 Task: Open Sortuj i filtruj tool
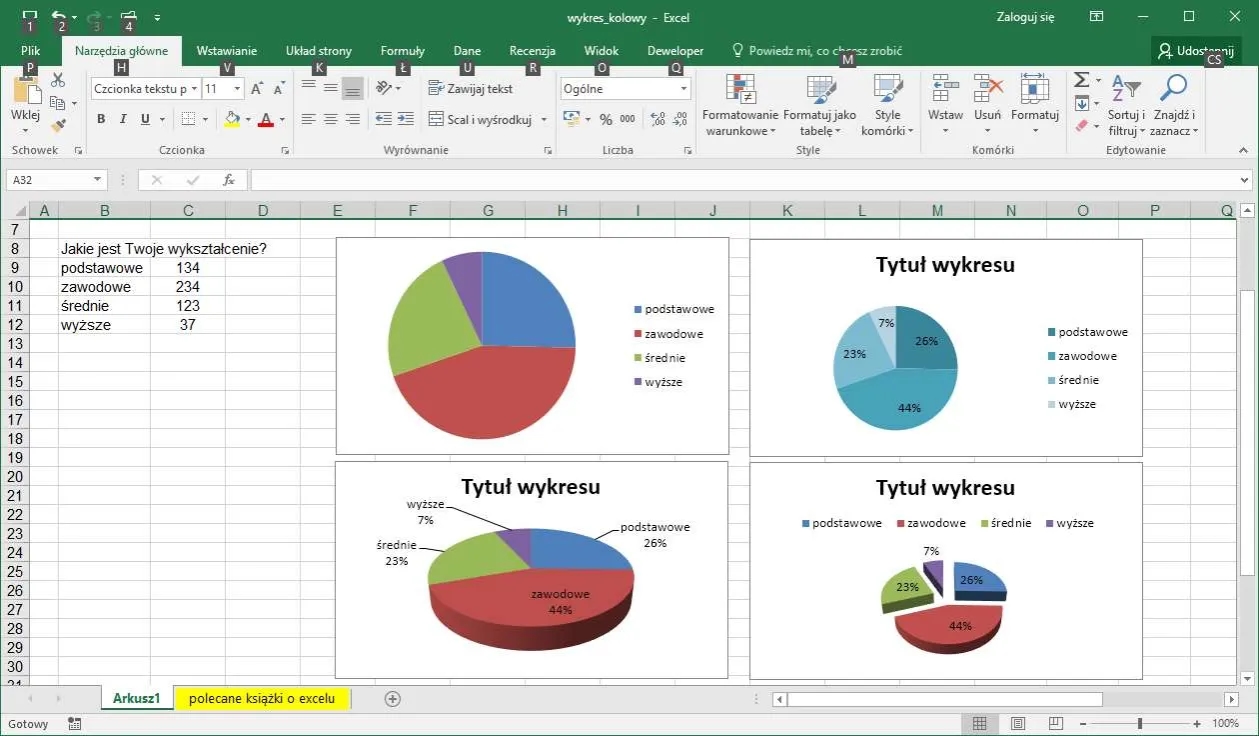coord(1125,105)
